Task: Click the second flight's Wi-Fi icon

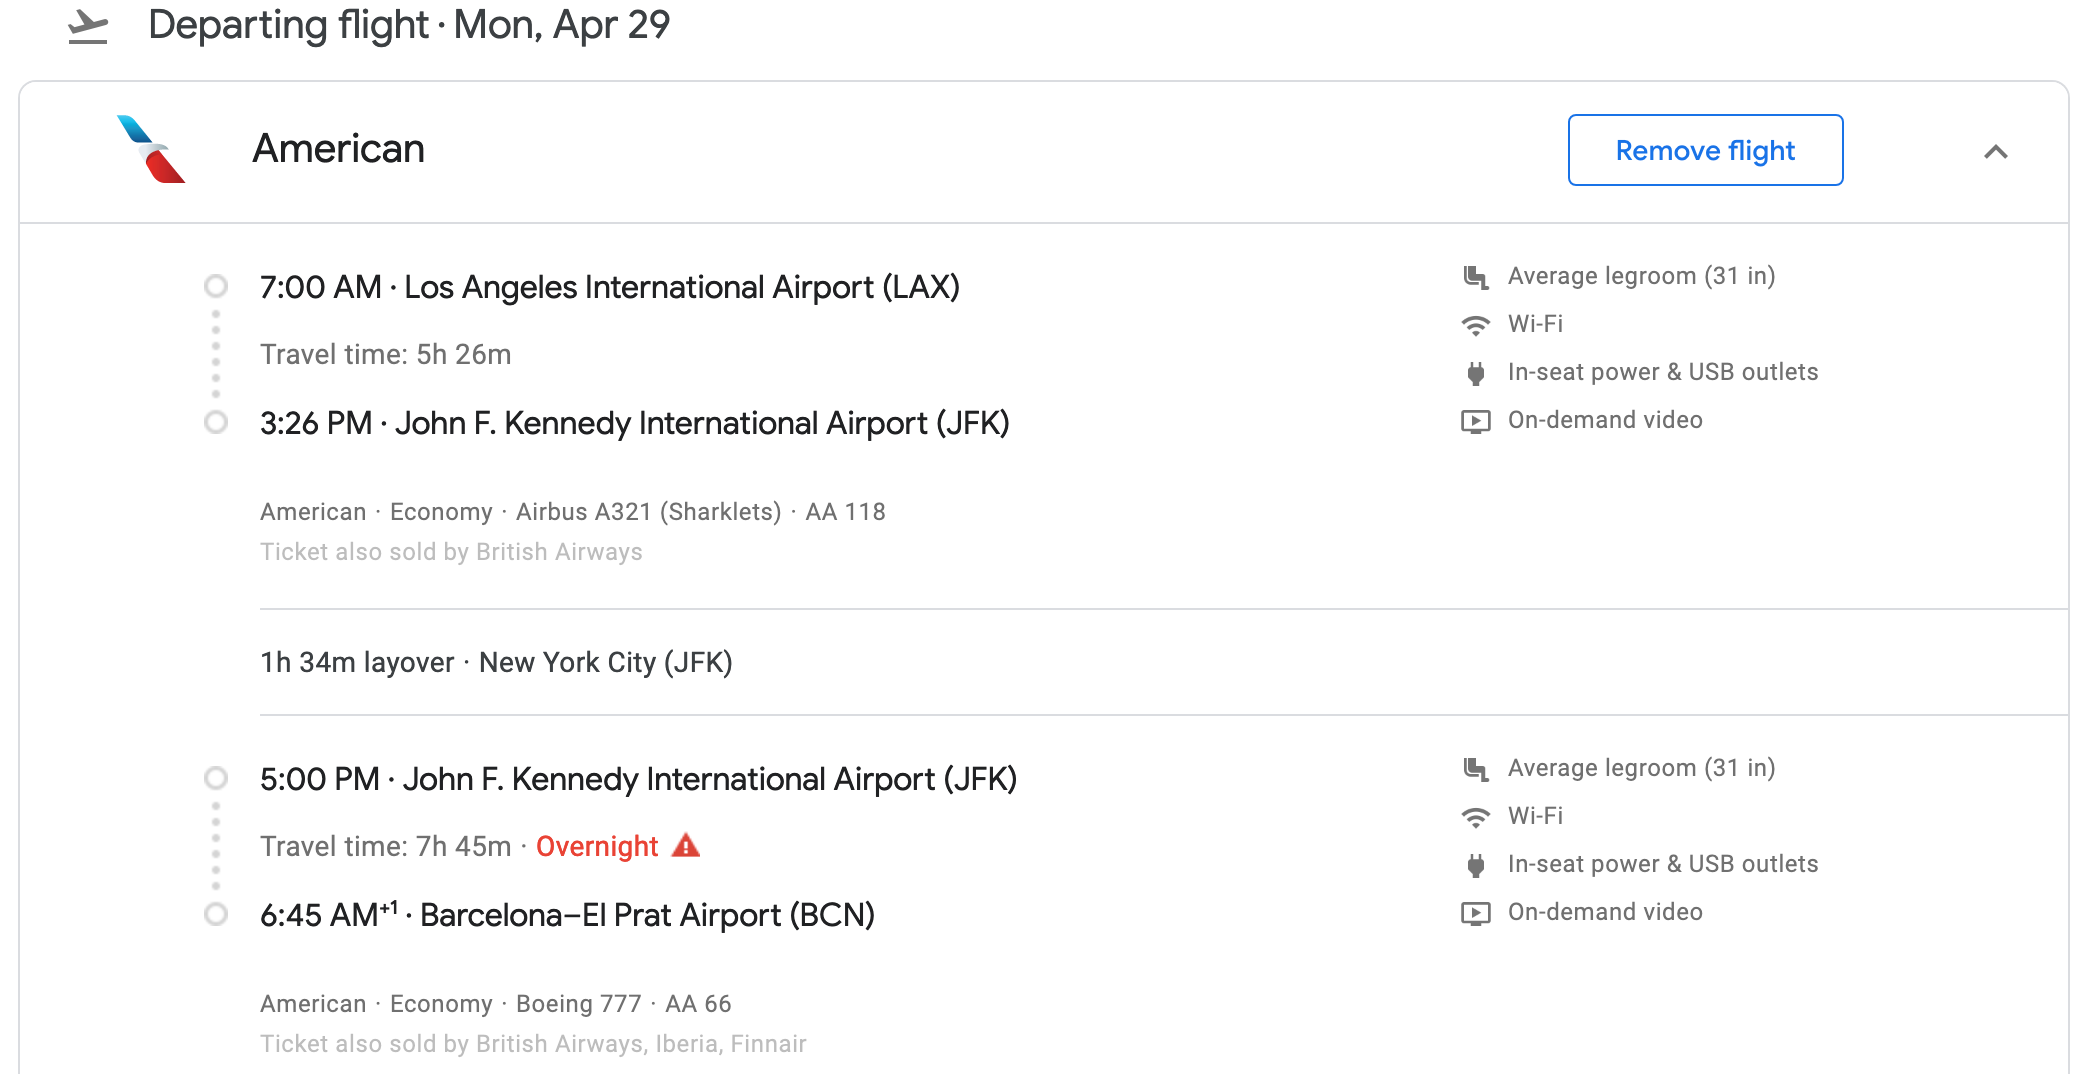Action: [1475, 817]
